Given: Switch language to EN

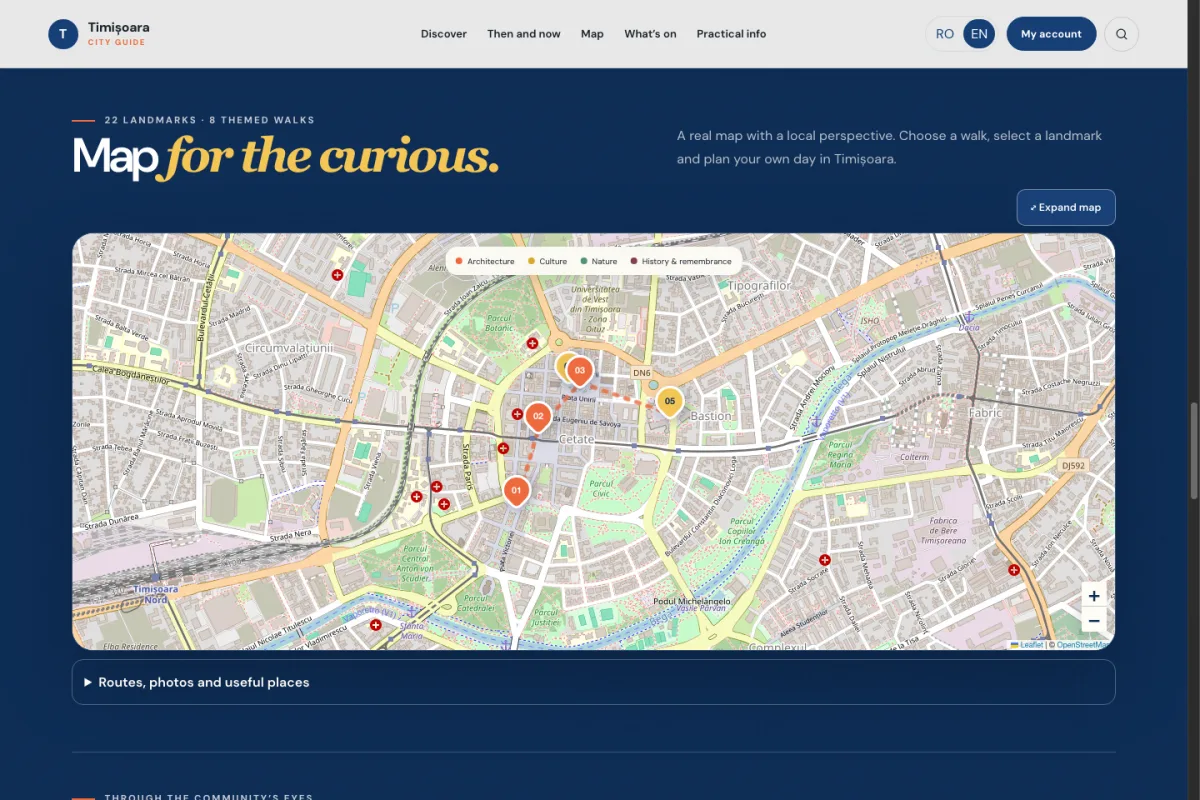Looking at the screenshot, I should [979, 34].
